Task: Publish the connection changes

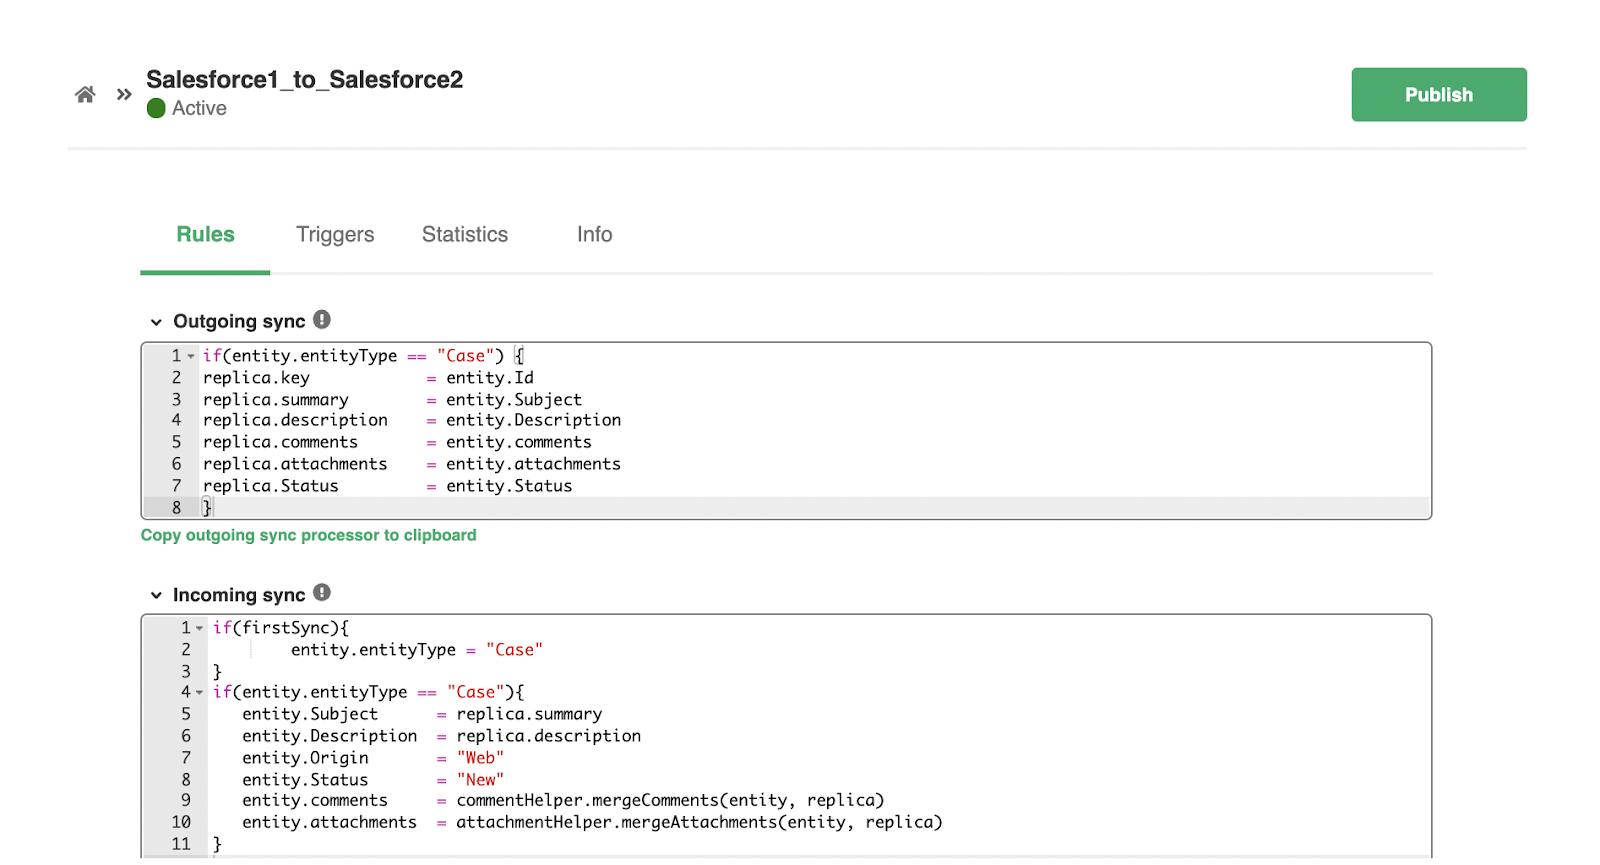Action: [1439, 95]
